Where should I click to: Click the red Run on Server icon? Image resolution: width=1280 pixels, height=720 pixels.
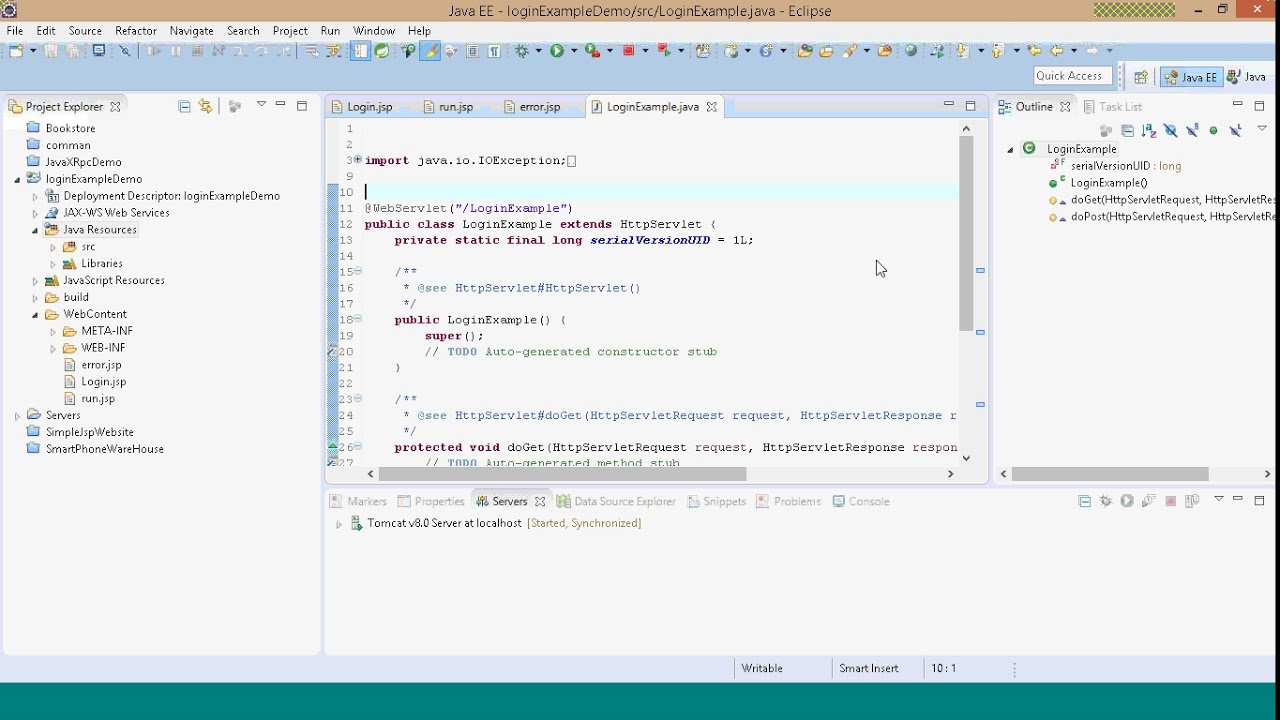(x=662, y=50)
